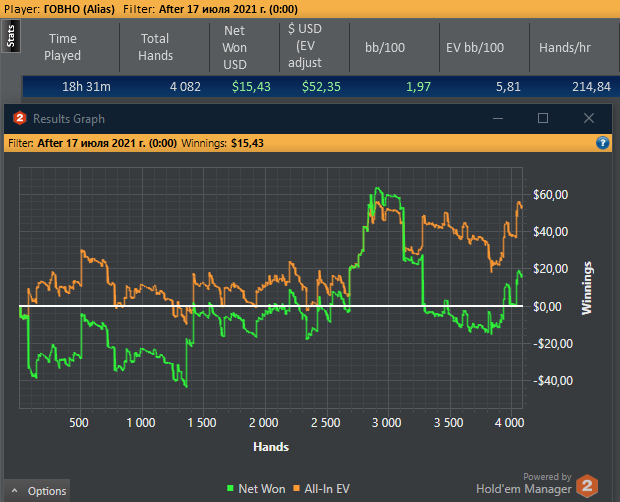Open the vertical Stats tab
Image resolution: width=620 pixels, height=502 pixels.
point(11,36)
